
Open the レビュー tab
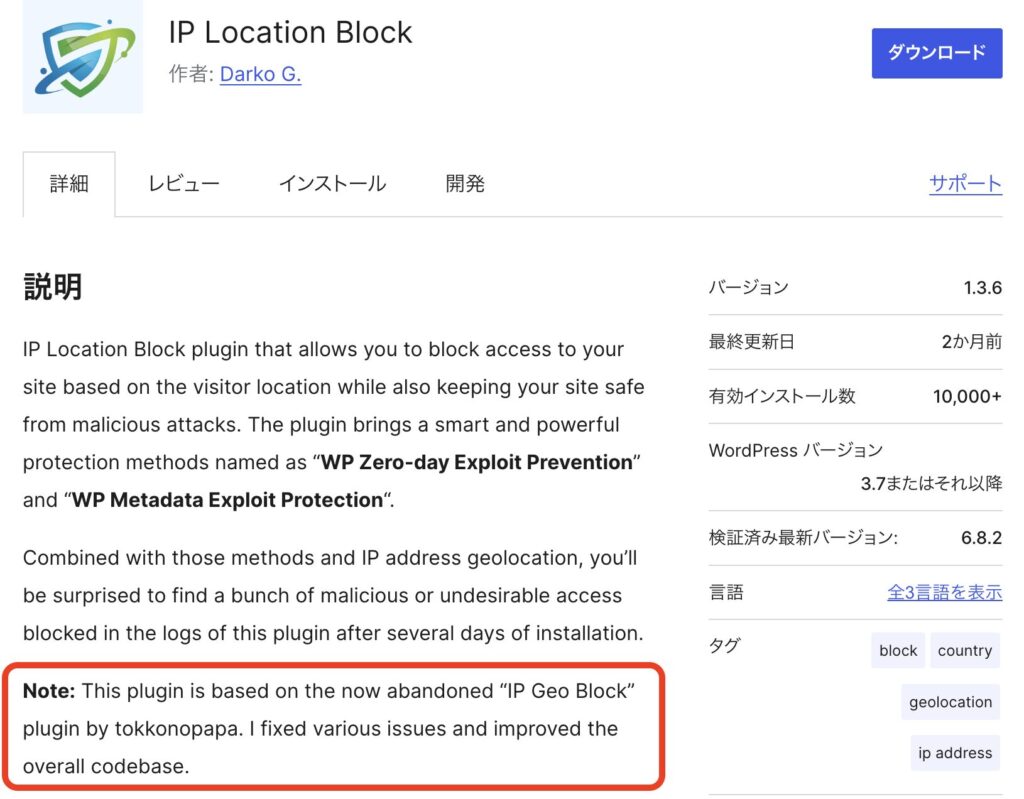pyautogui.click(x=183, y=184)
